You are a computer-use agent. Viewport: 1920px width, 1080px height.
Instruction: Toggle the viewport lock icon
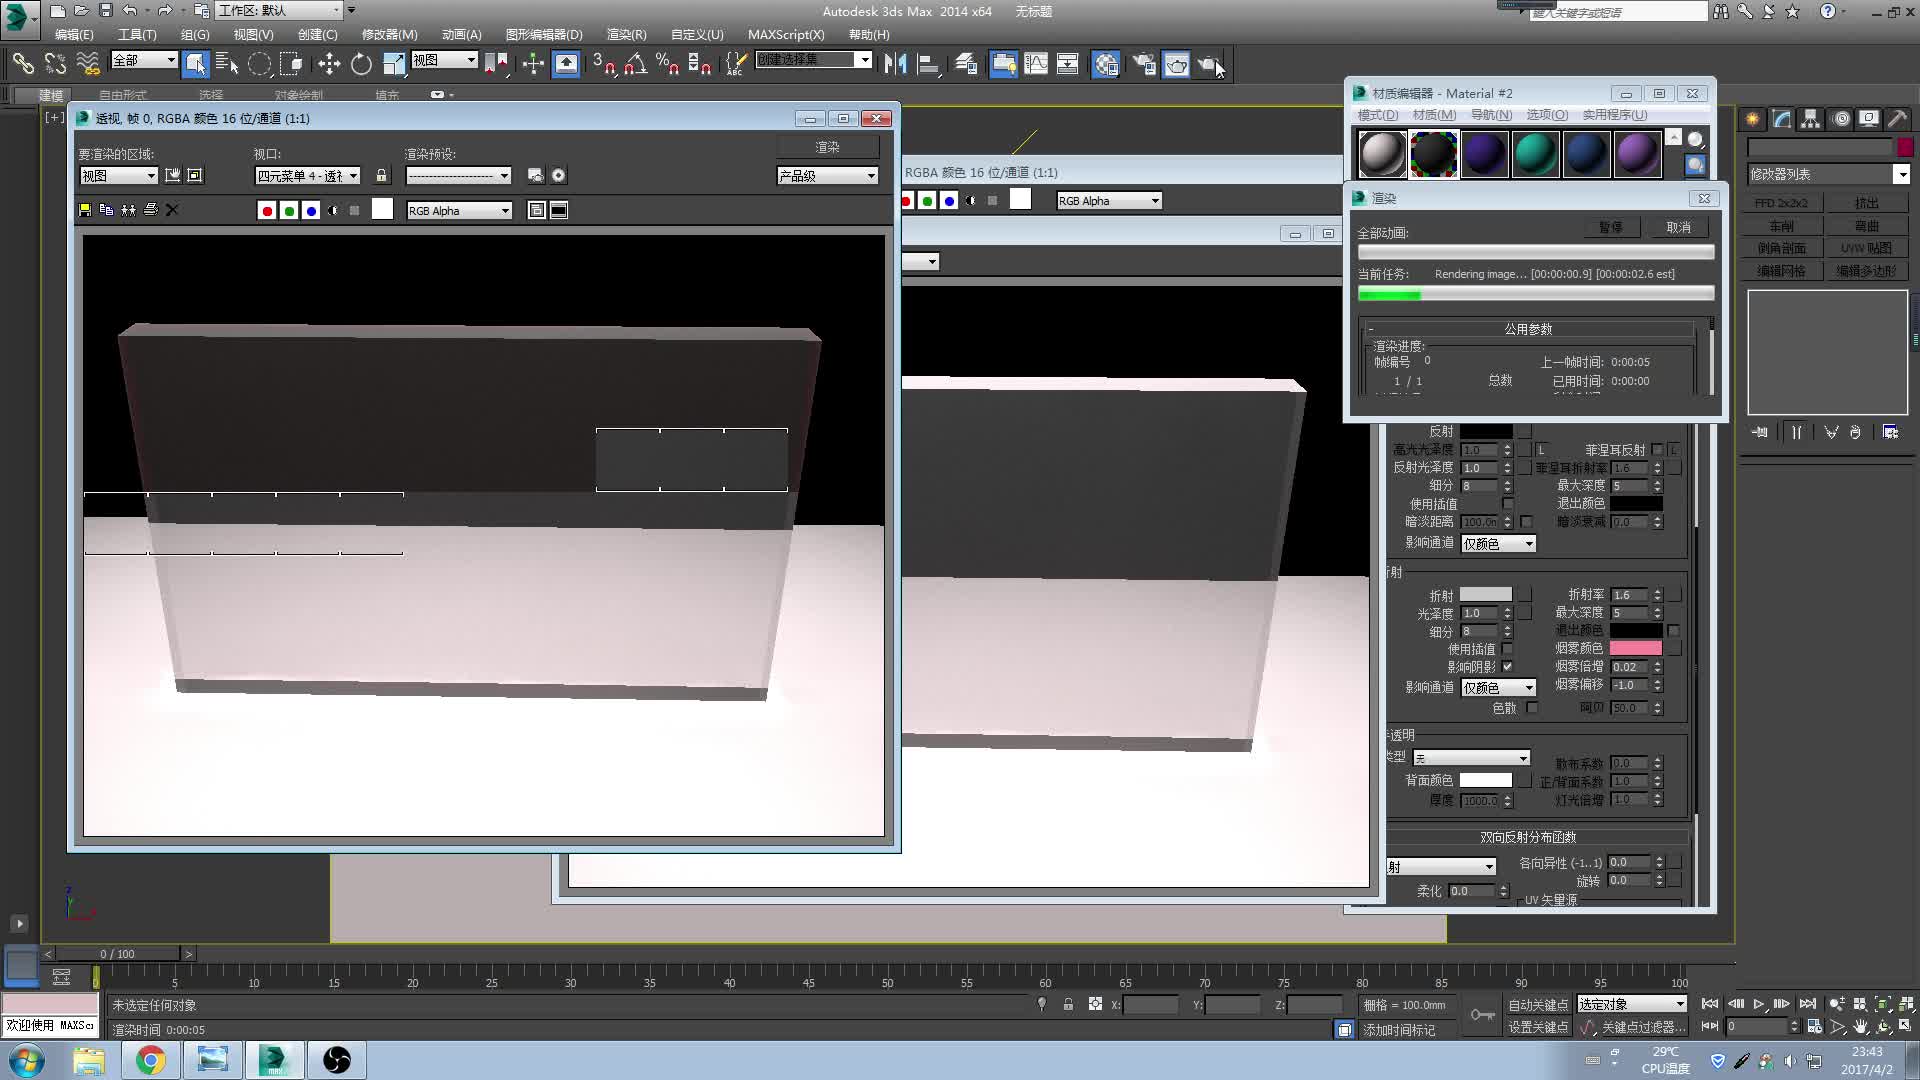click(x=381, y=176)
